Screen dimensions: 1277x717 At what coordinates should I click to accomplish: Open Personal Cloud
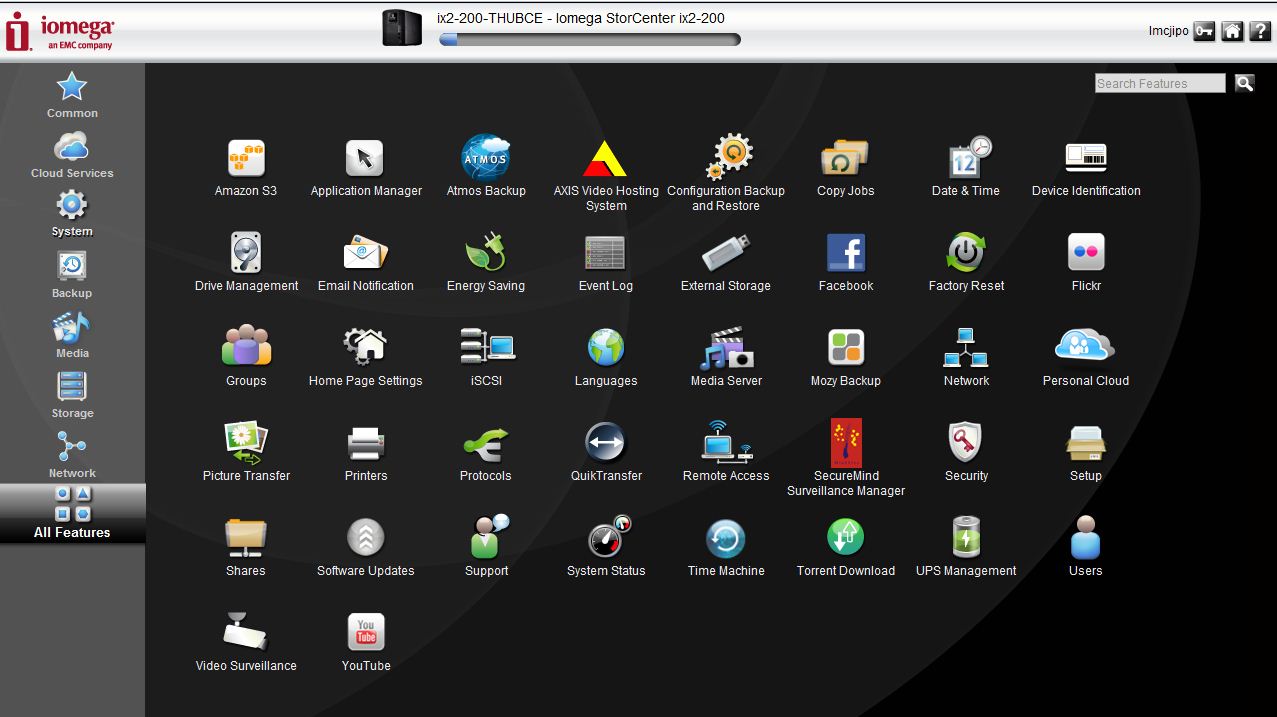(x=1086, y=357)
